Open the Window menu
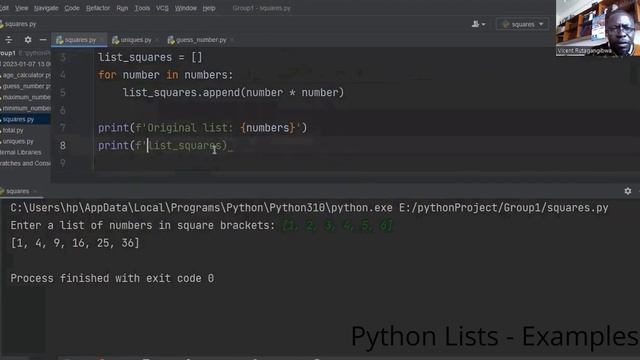The width and height of the screenshot is (640, 360). click(186, 8)
